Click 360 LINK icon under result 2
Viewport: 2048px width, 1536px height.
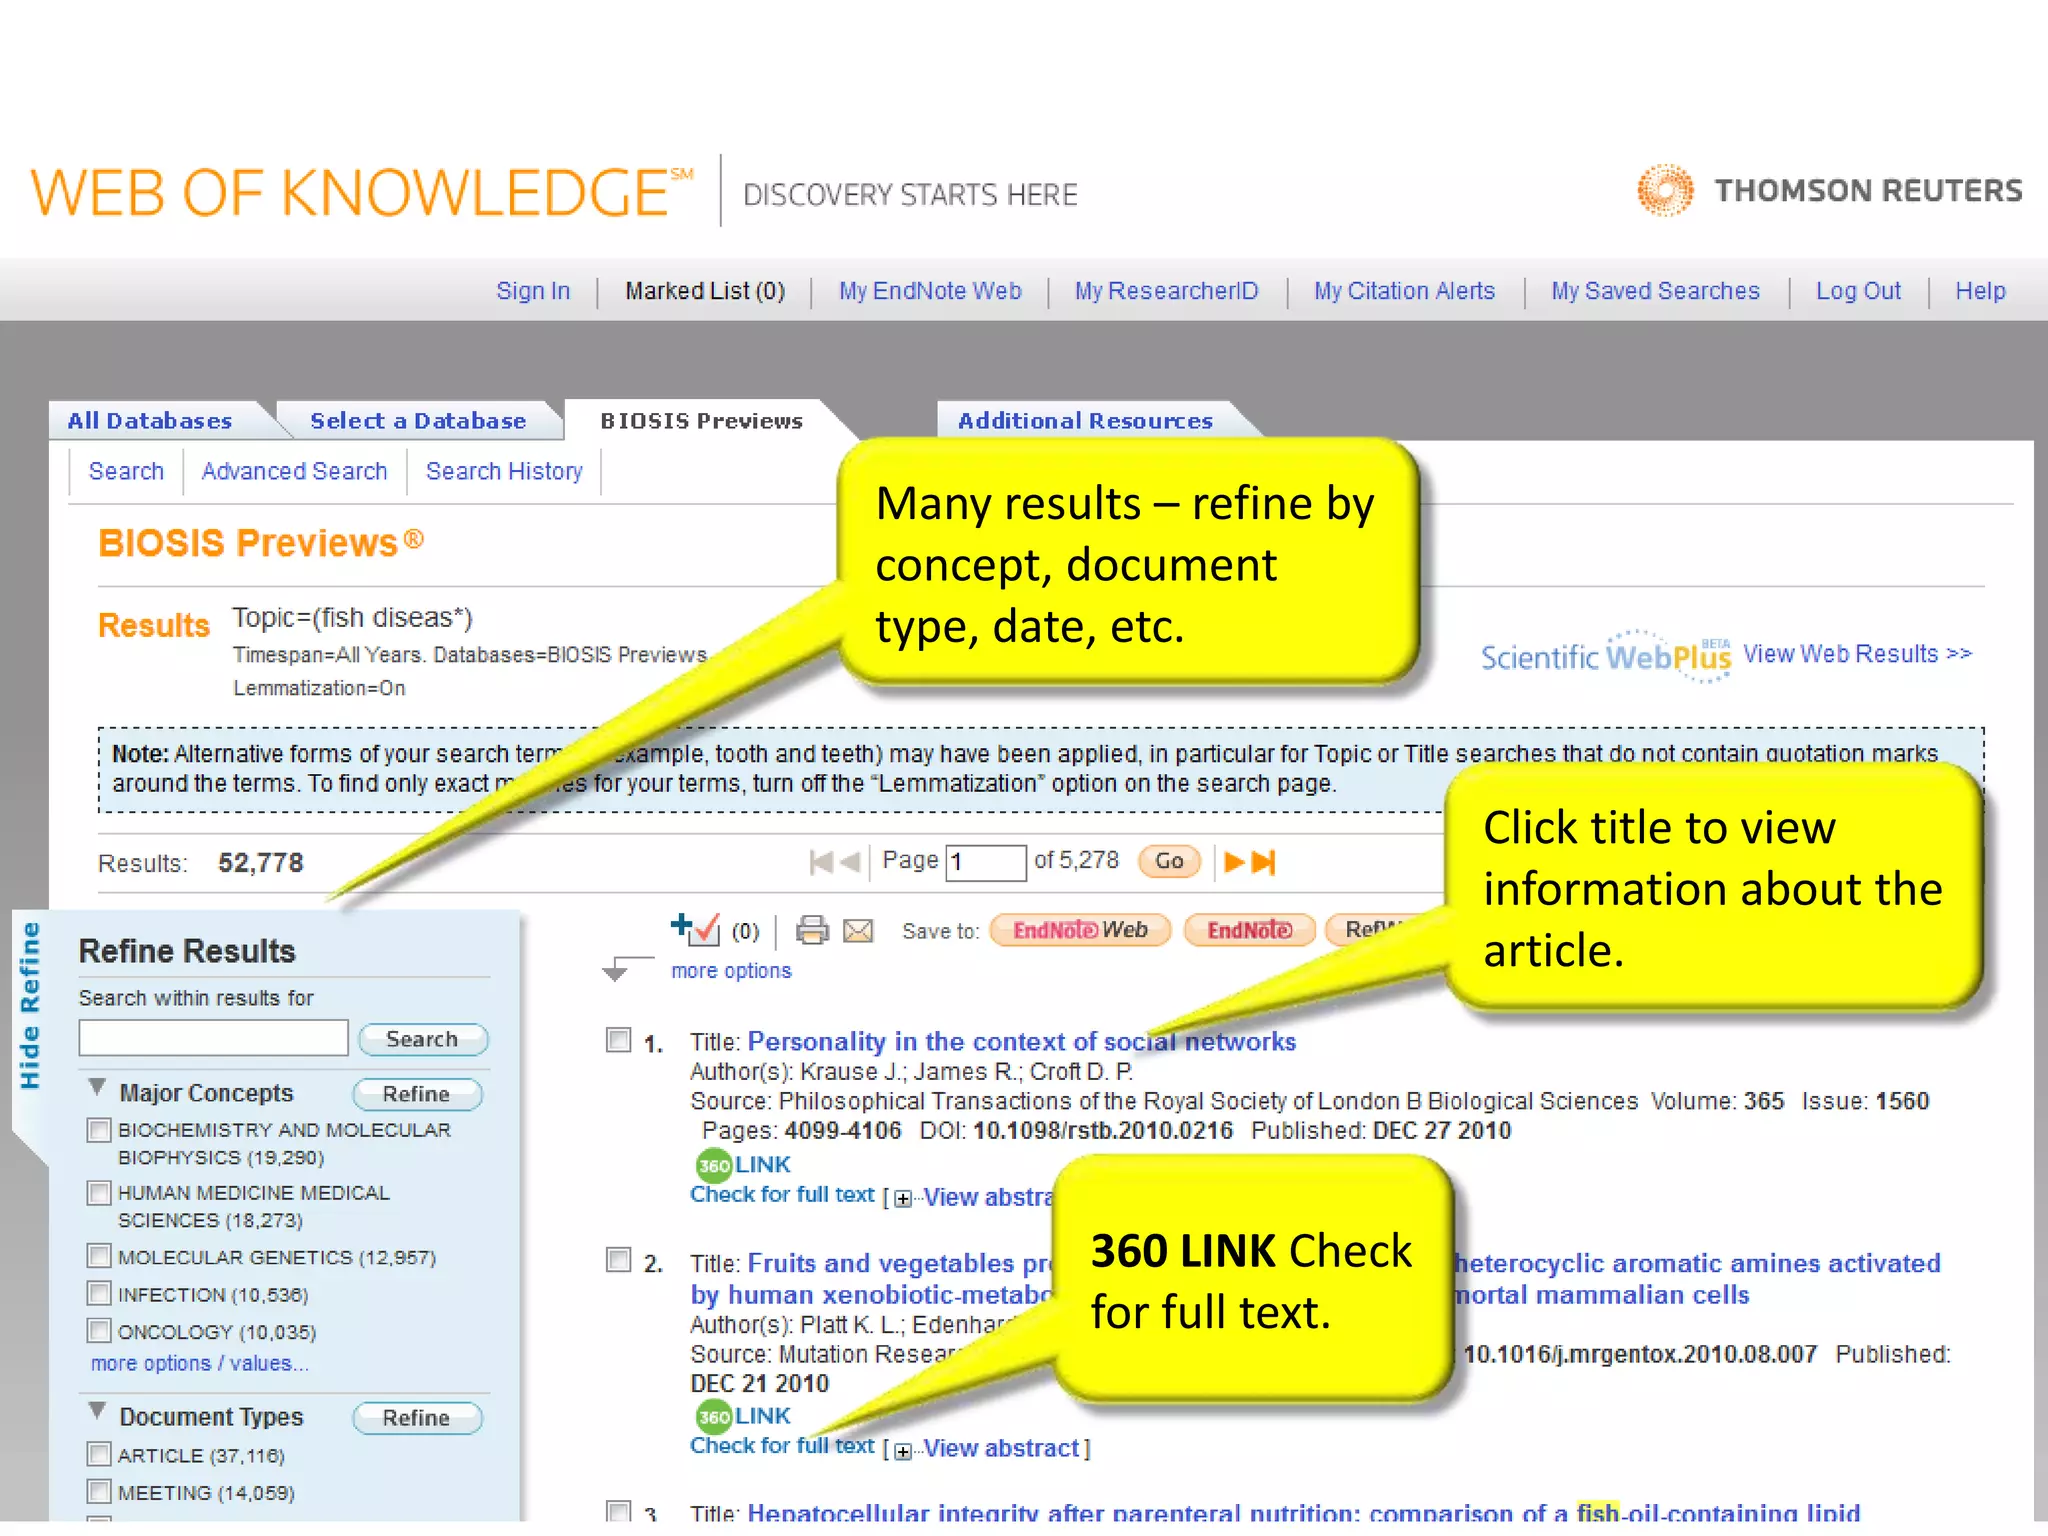743,1415
